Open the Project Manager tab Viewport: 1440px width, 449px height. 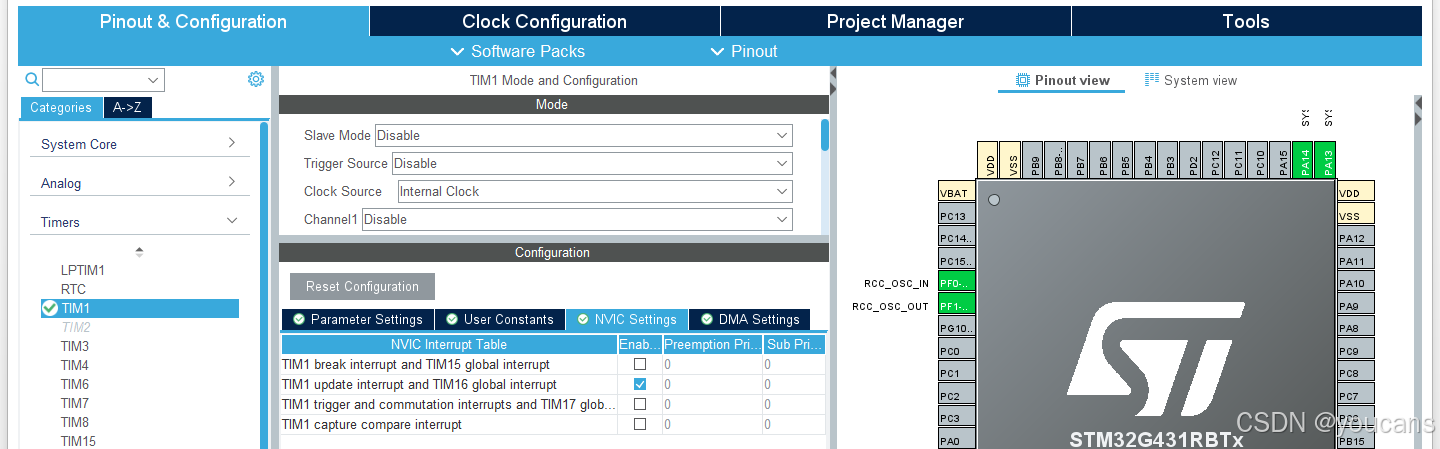[x=895, y=21]
